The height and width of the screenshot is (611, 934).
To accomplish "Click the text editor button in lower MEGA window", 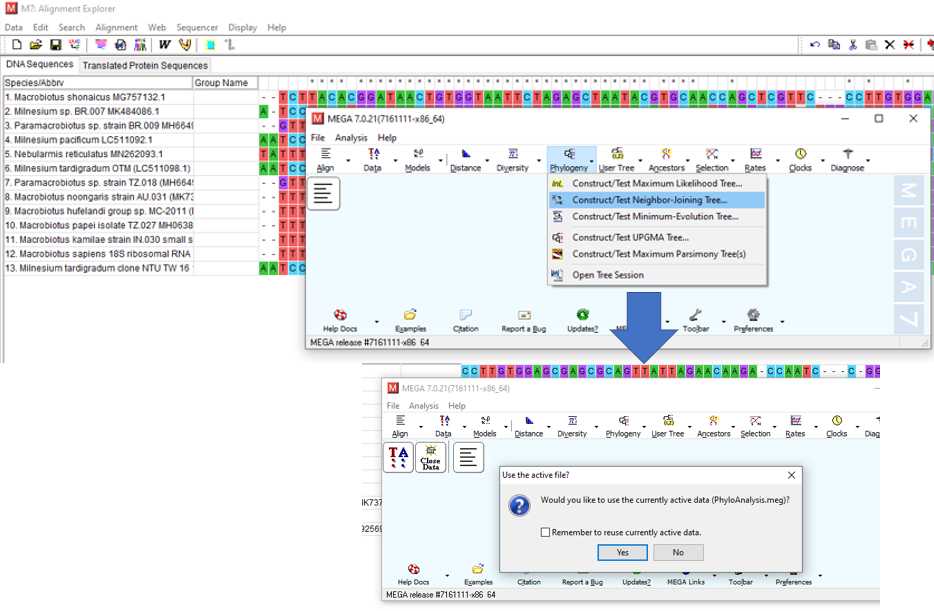I will click(x=468, y=457).
